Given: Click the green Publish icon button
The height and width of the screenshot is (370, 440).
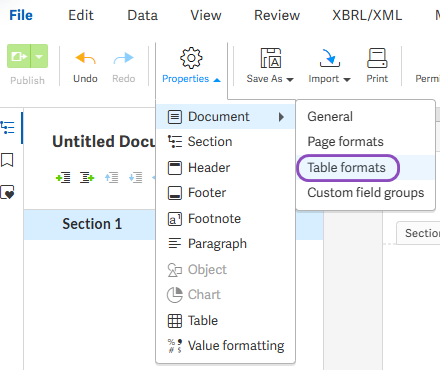Looking at the screenshot, I should click(19, 56).
